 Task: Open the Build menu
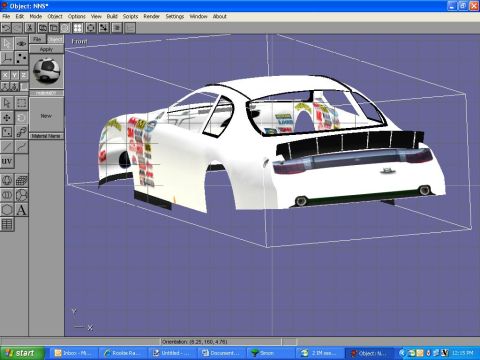(112, 16)
